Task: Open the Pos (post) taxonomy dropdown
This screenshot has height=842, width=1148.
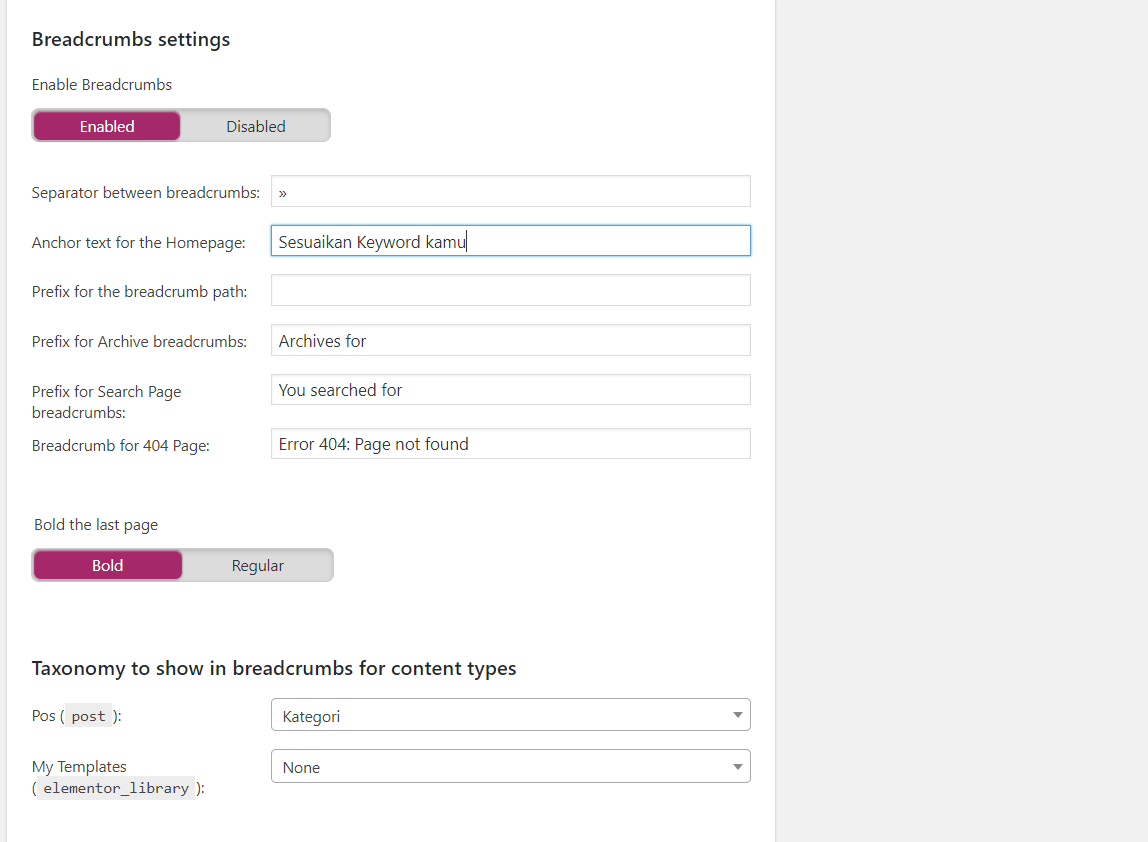Action: click(510, 715)
